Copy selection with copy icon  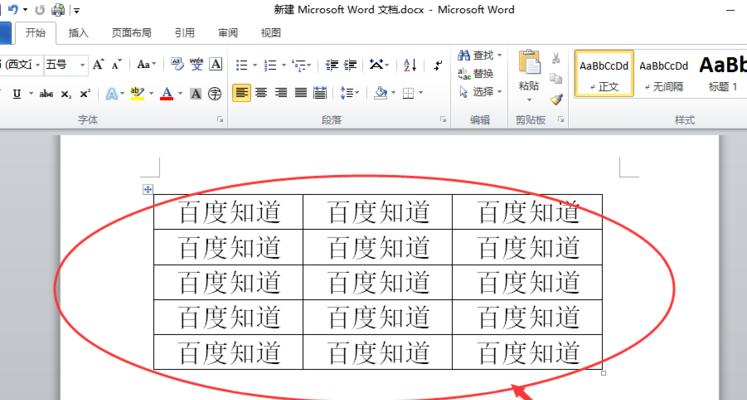[x=556, y=78]
